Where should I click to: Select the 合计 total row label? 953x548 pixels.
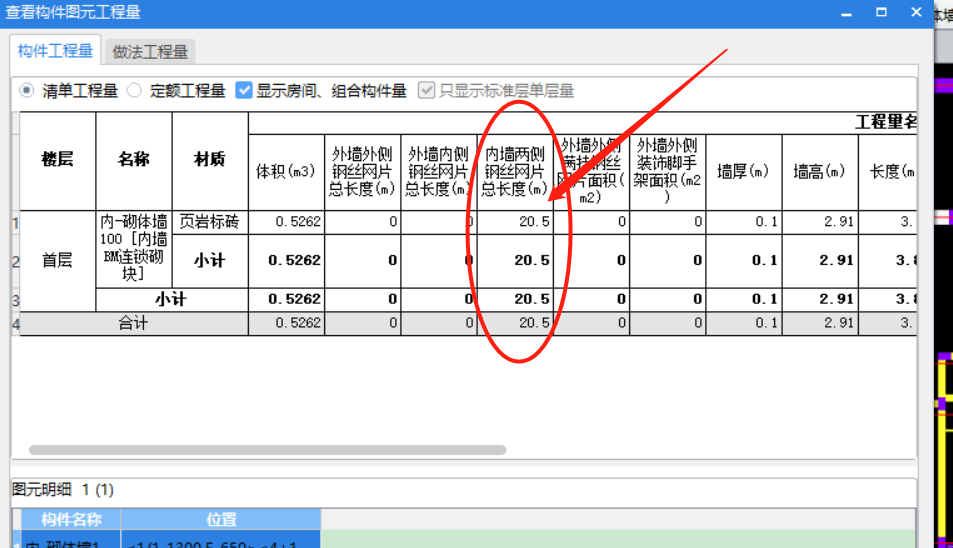[x=134, y=323]
